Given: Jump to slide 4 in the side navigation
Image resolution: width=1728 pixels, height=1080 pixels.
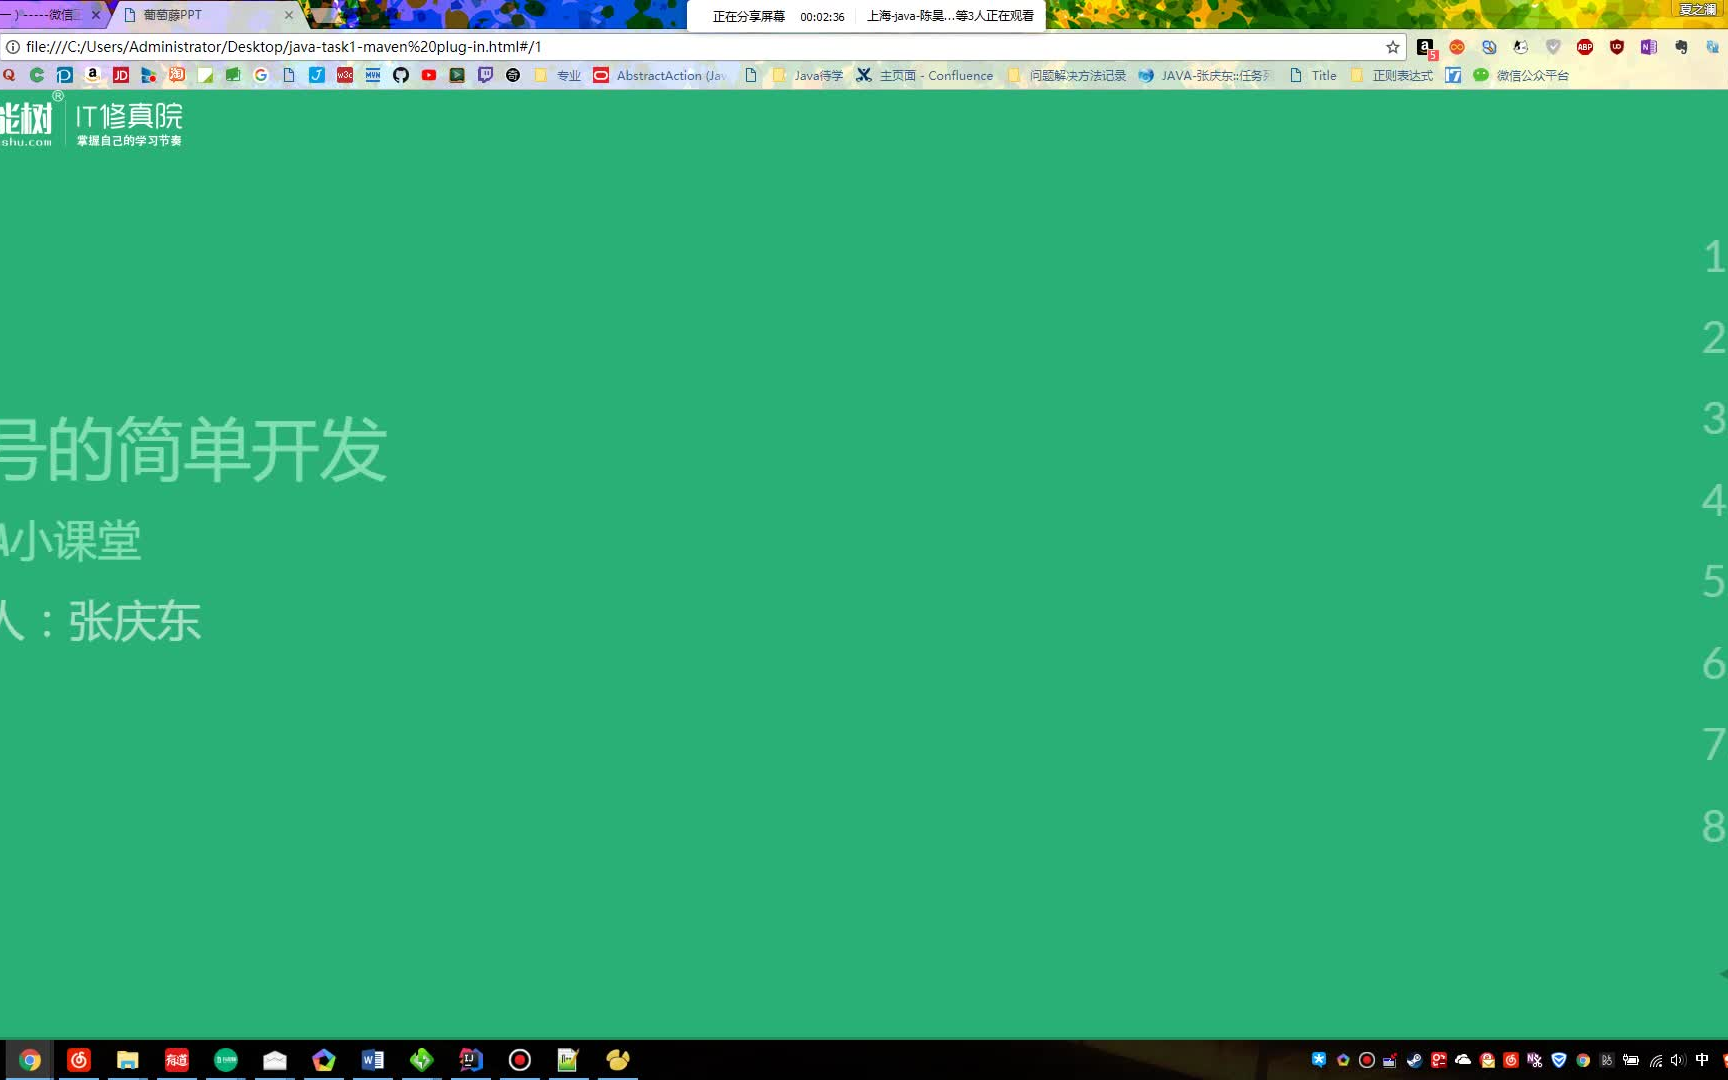Looking at the screenshot, I should point(1714,500).
